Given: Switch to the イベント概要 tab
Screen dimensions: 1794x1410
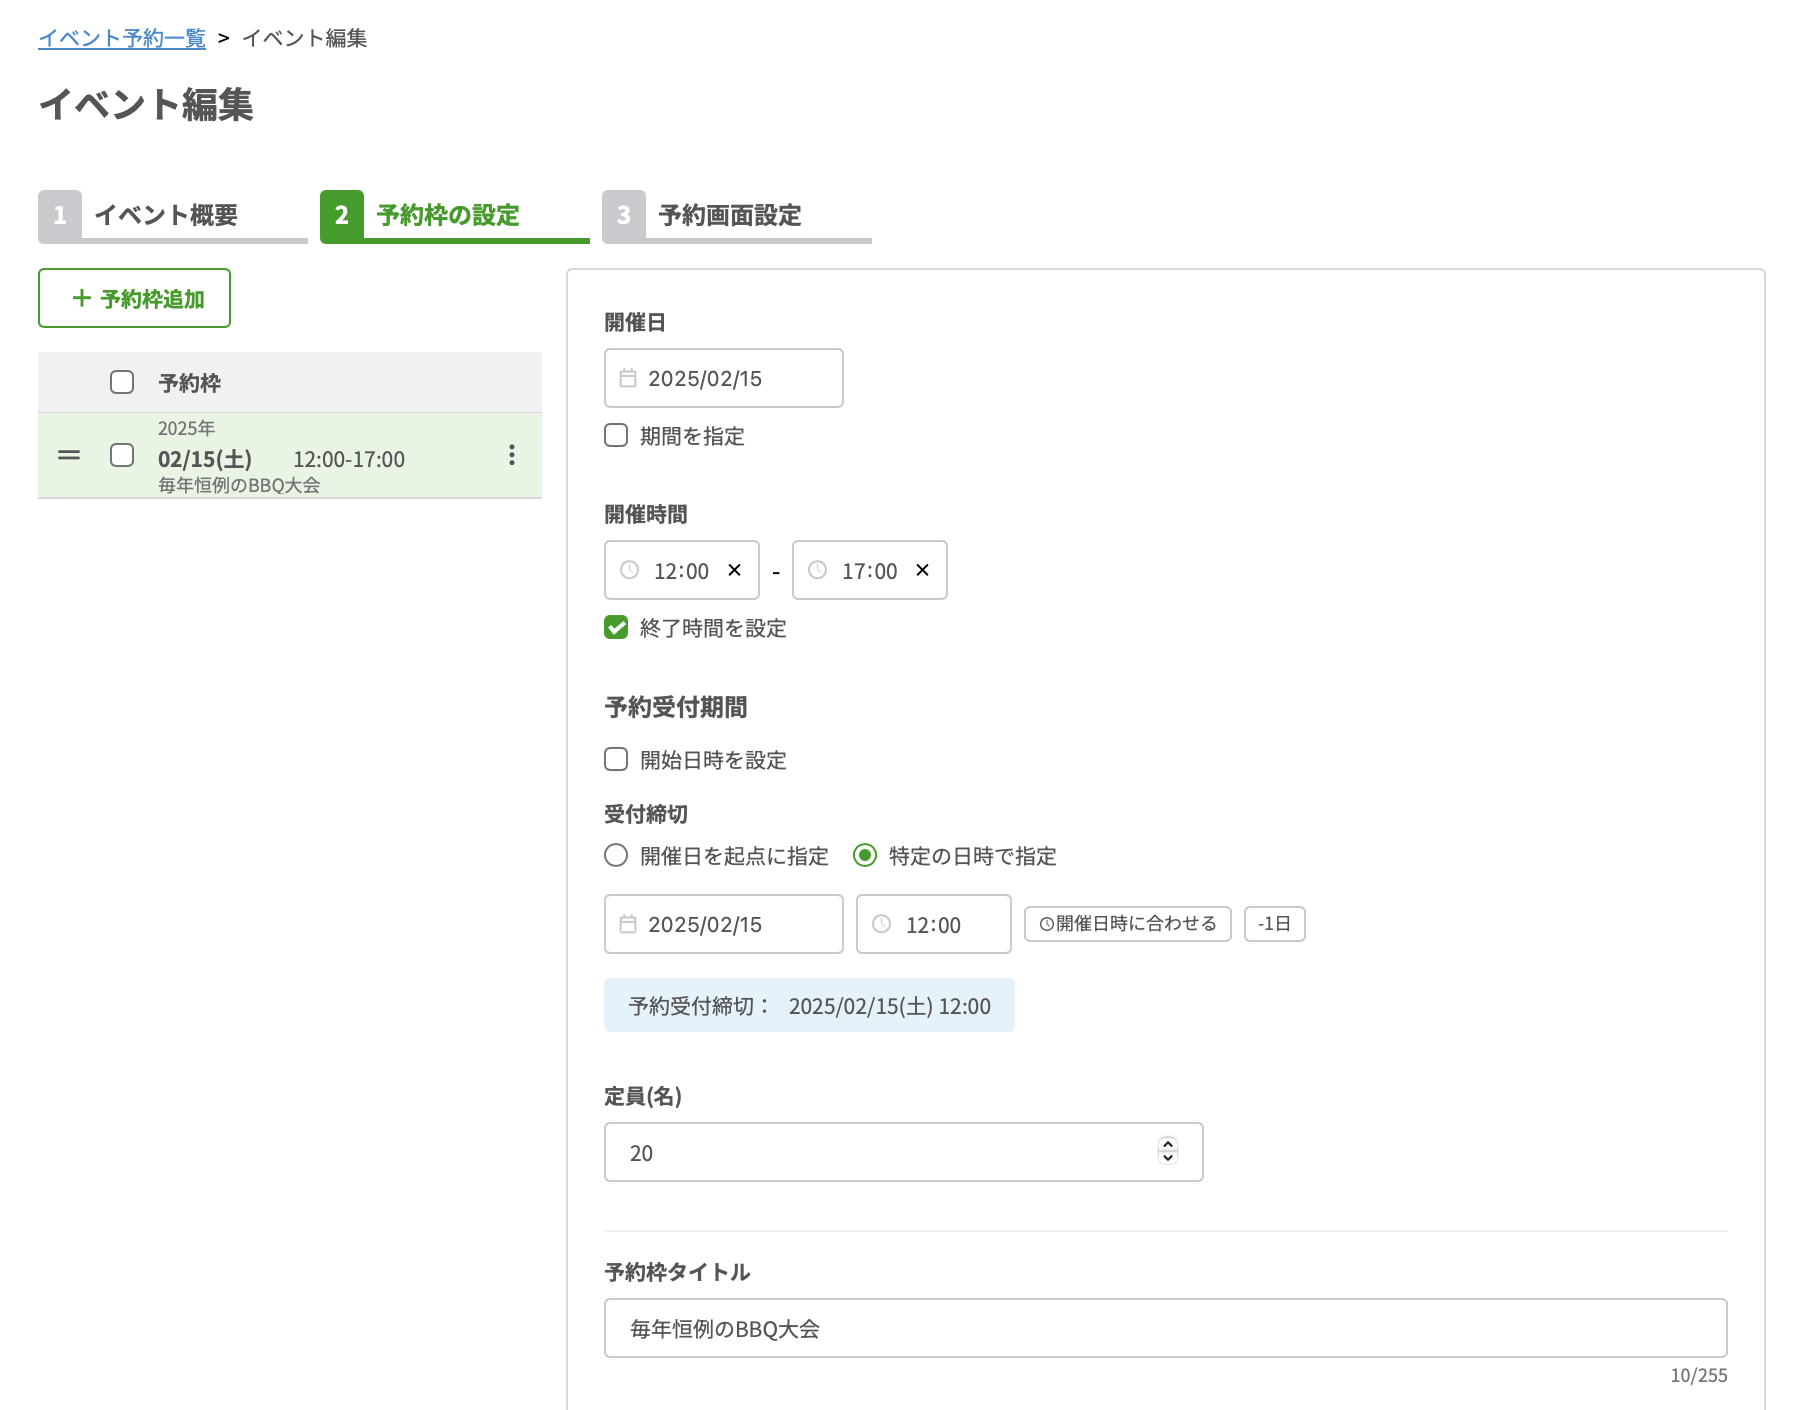Looking at the screenshot, I should [172, 215].
